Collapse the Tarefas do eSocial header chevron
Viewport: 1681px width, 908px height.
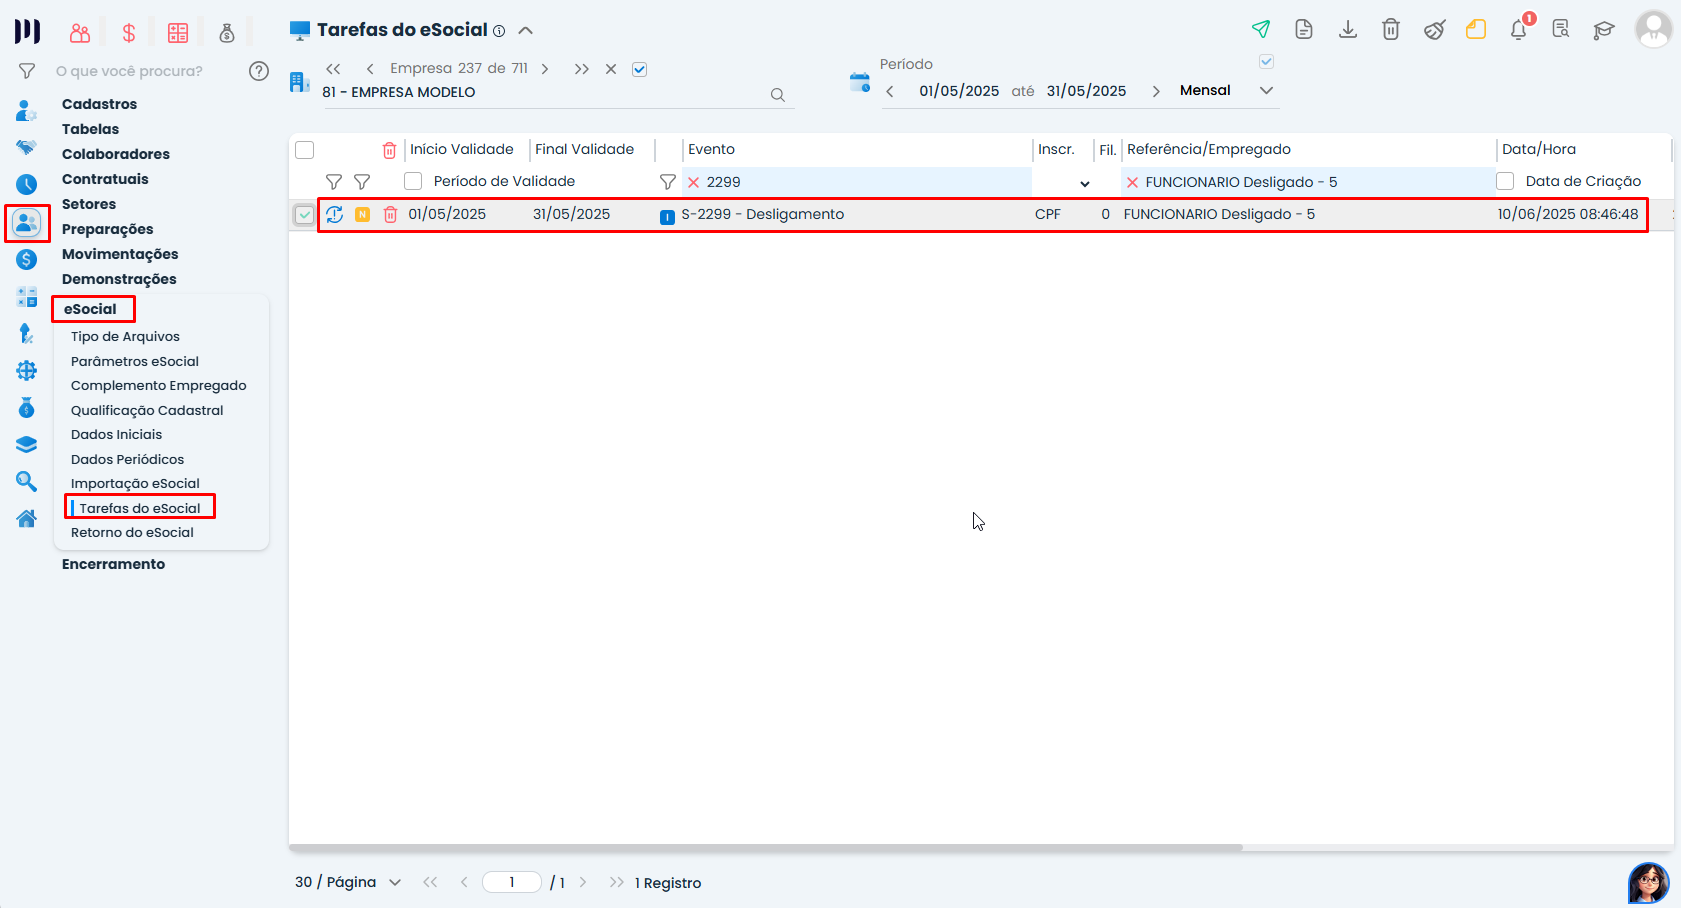coord(526,30)
